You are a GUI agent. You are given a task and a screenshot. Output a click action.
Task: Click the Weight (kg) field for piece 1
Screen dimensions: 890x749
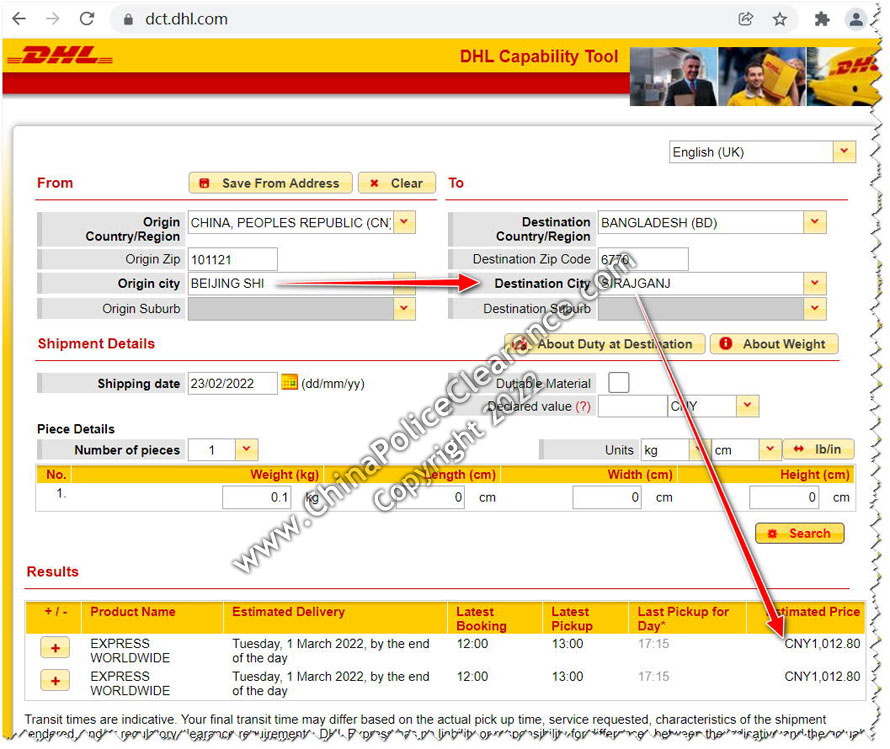(x=257, y=498)
